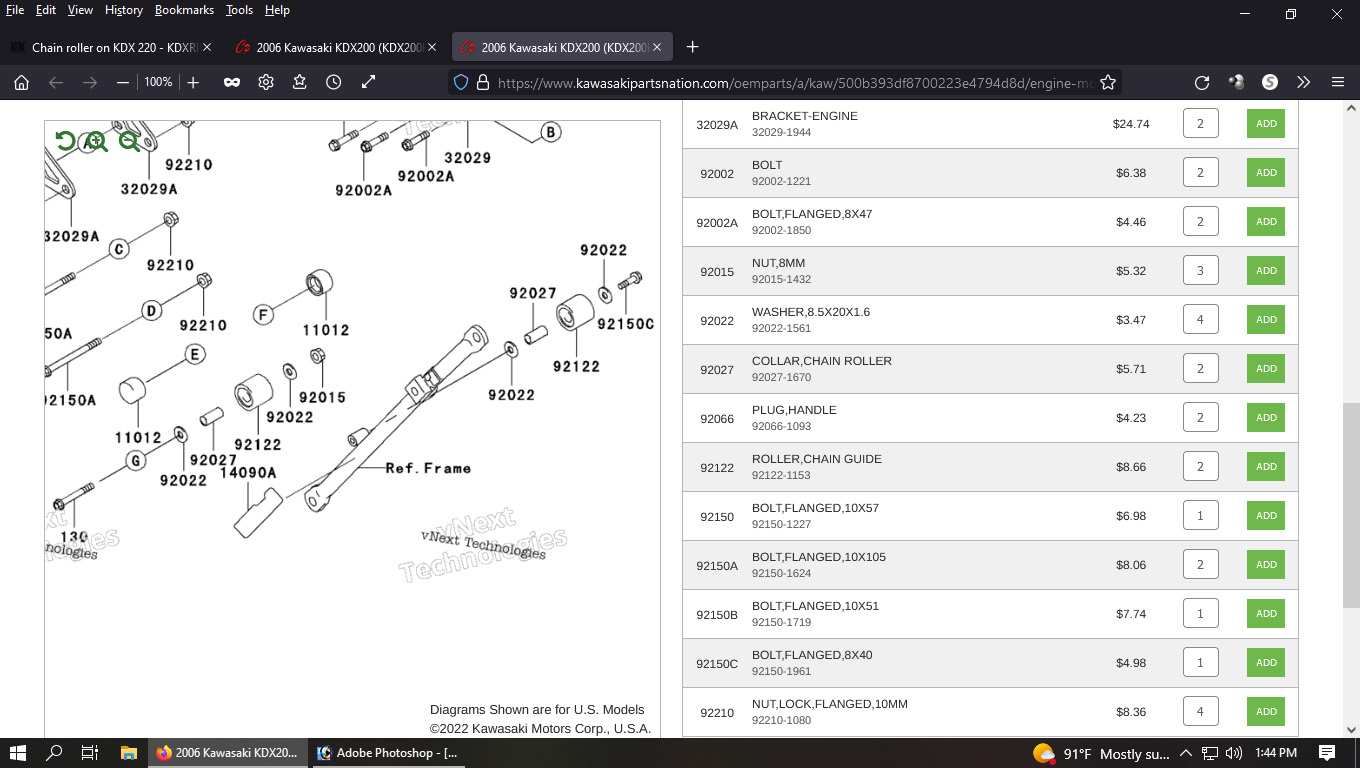1360x768 pixels.
Task: Add BRACKET-ENGINE 32029-1944 to cart
Action: point(1266,124)
